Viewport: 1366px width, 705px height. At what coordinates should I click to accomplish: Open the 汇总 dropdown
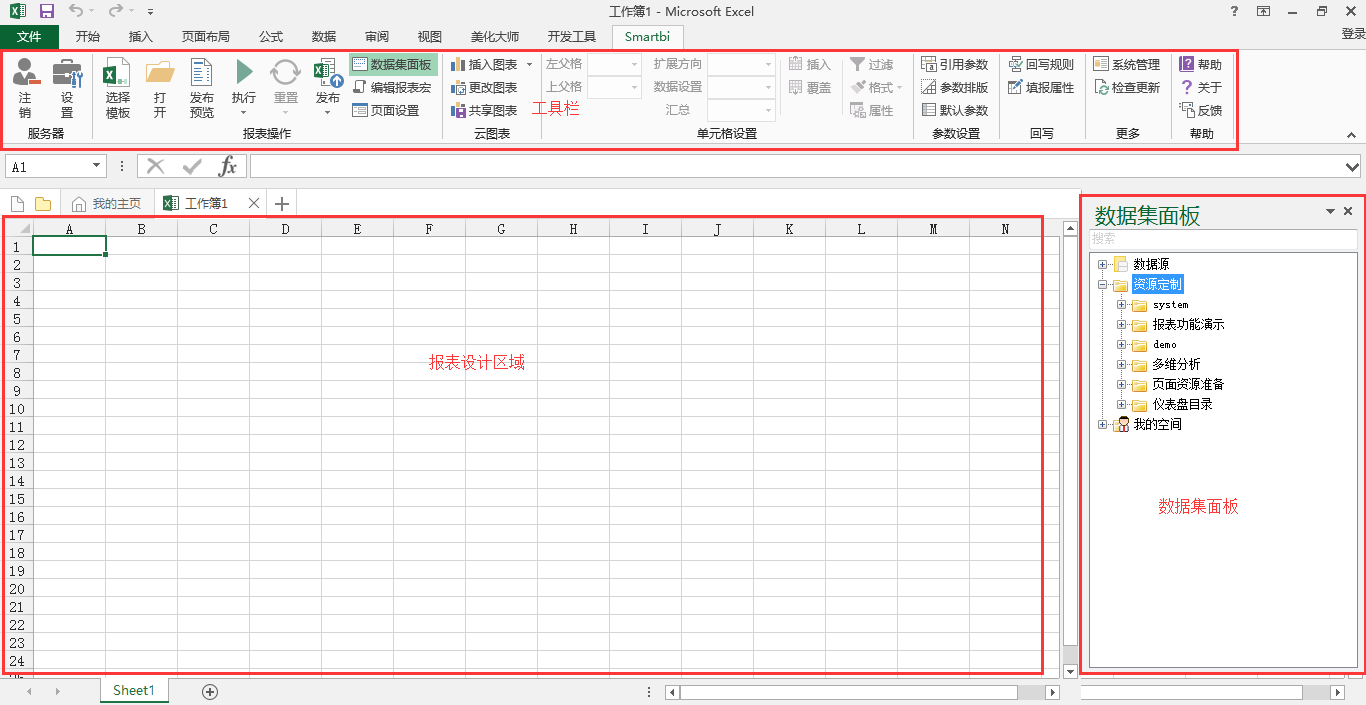click(x=742, y=110)
